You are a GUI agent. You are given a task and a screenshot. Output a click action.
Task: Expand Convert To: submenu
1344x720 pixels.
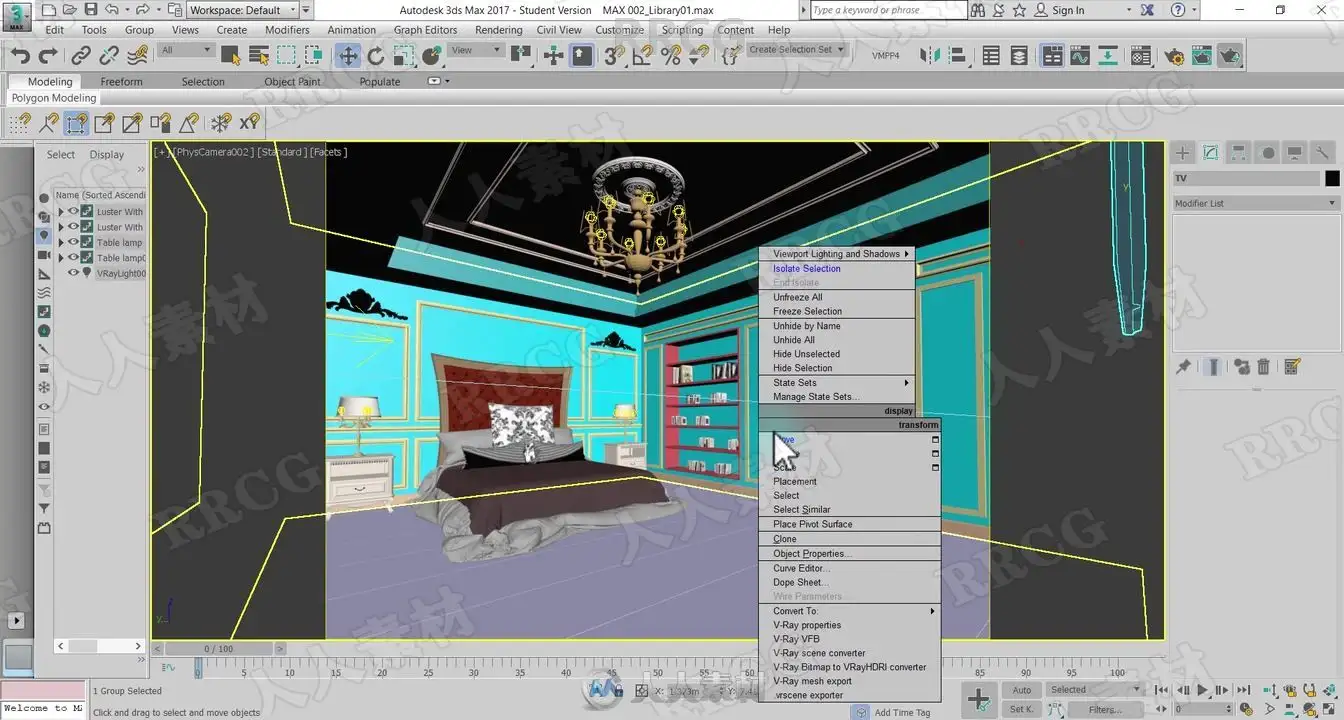[850, 611]
